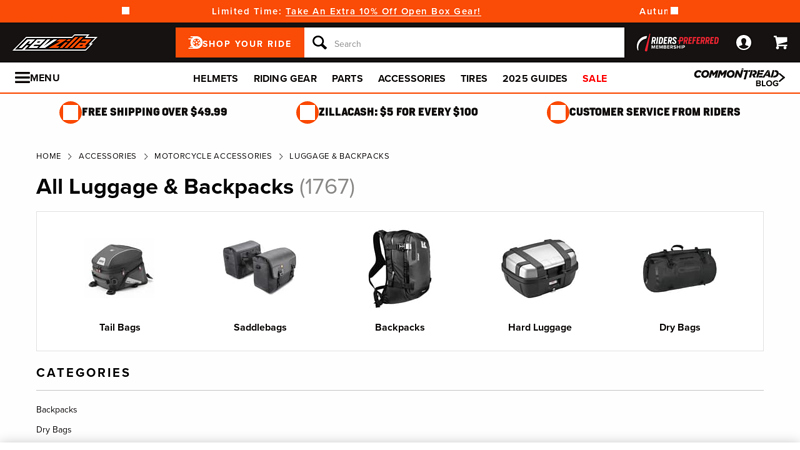Click the free shipping circle icon
This screenshot has width=800, height=450.
tap(70, 112)
